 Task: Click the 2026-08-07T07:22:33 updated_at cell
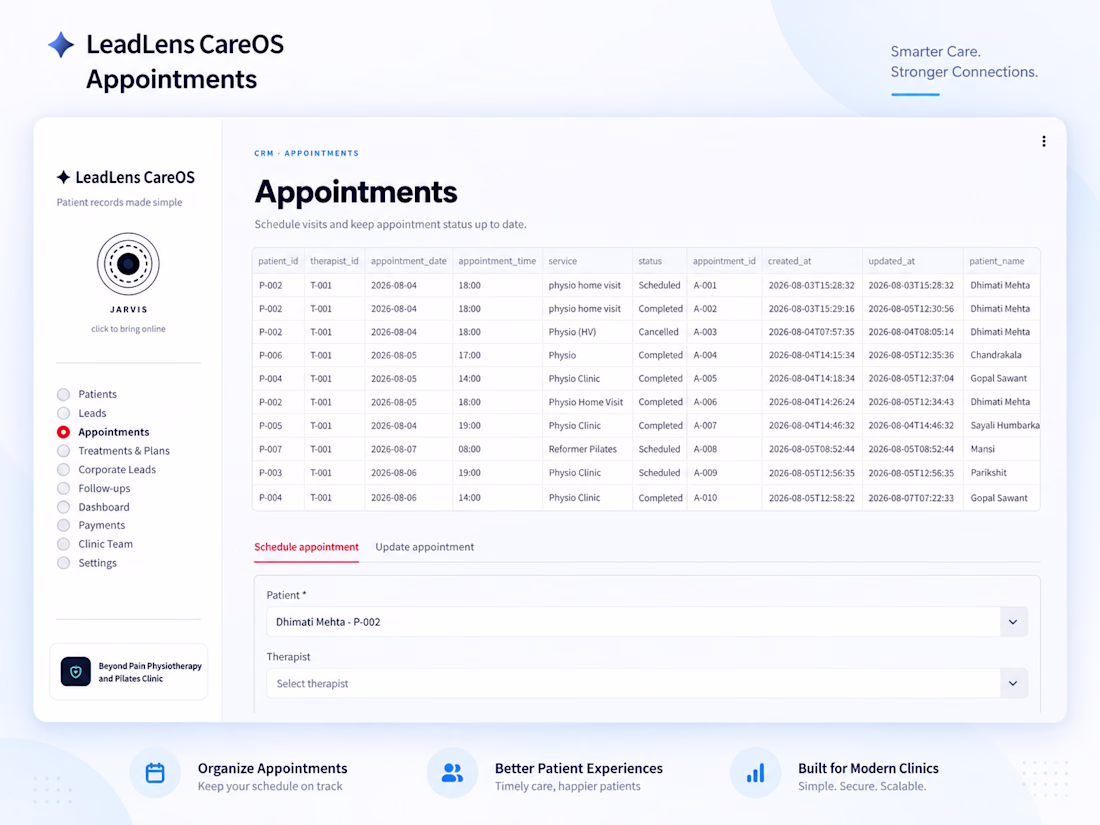click(912, 497)
